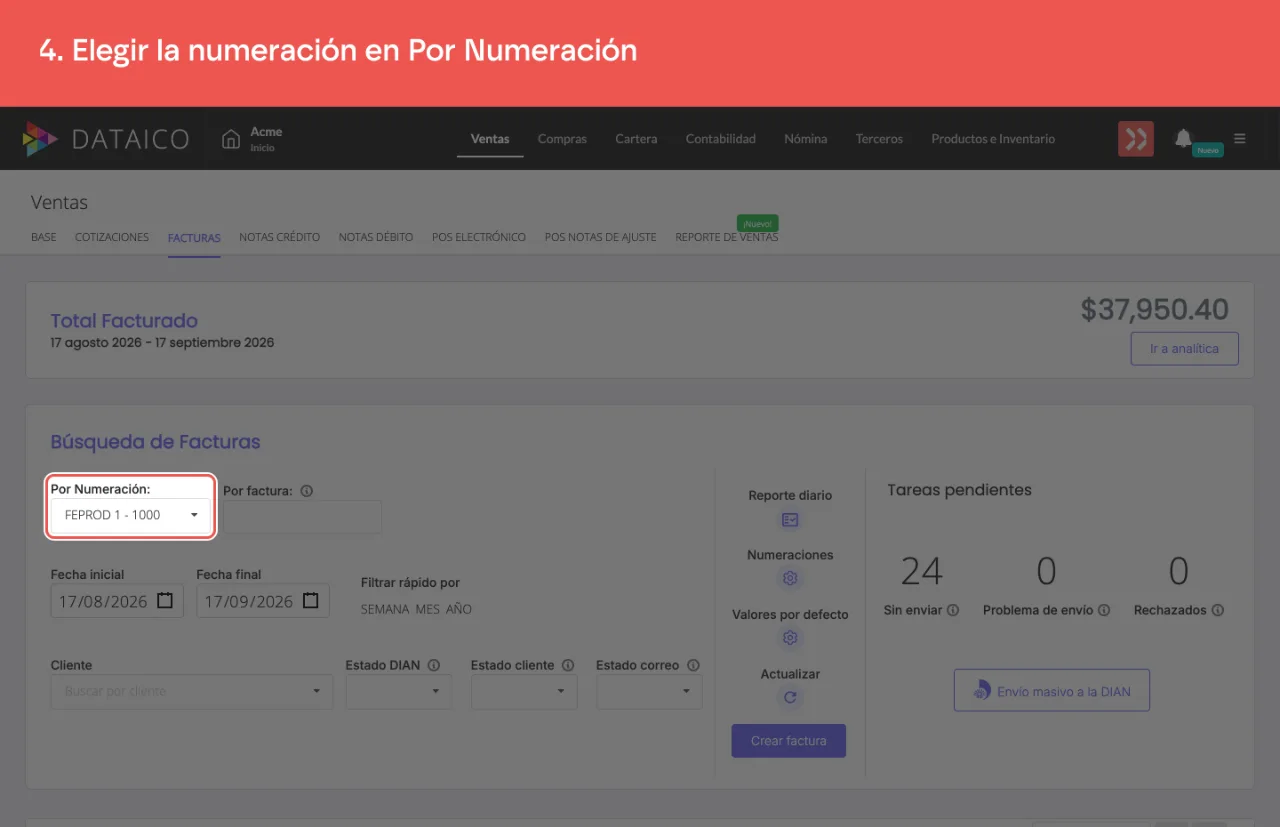The width and height of the screenshot is (1280, 827).
Task: Click the Ir a analítica button
Action: tap(1185, 349)
